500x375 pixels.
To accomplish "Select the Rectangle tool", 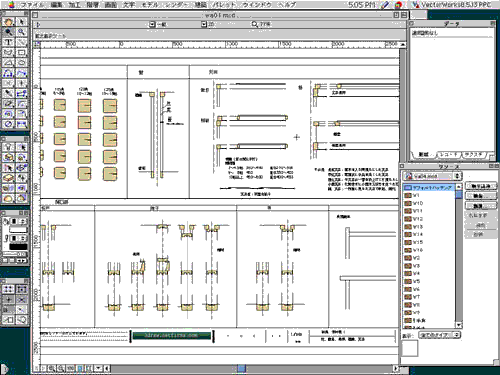I will tap(21, 53).
